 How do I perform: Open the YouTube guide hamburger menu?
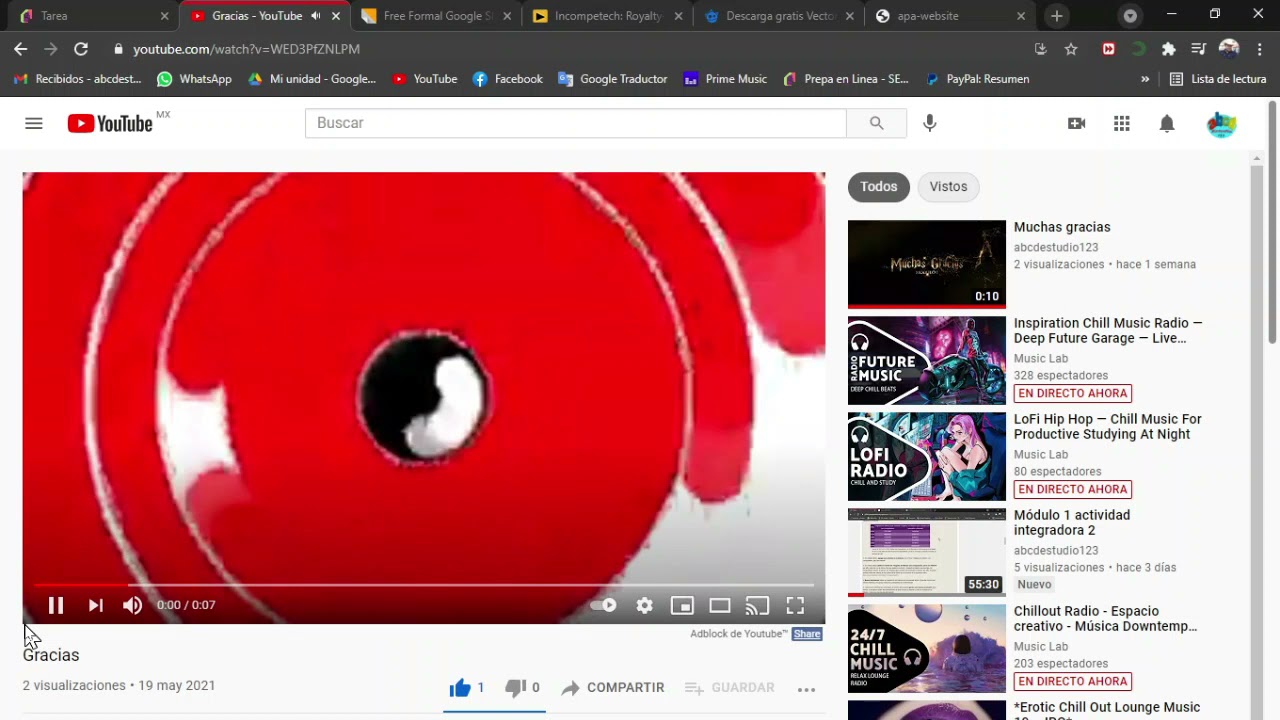pos(34,123)
